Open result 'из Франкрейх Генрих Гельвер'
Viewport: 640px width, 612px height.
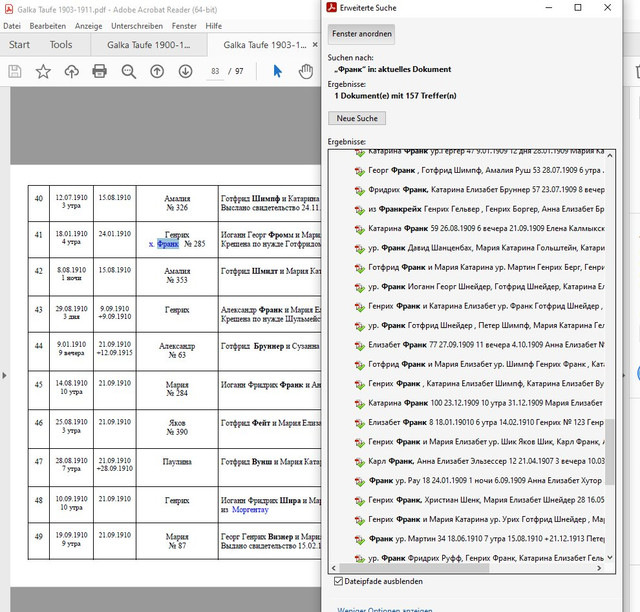coord(486,209)
